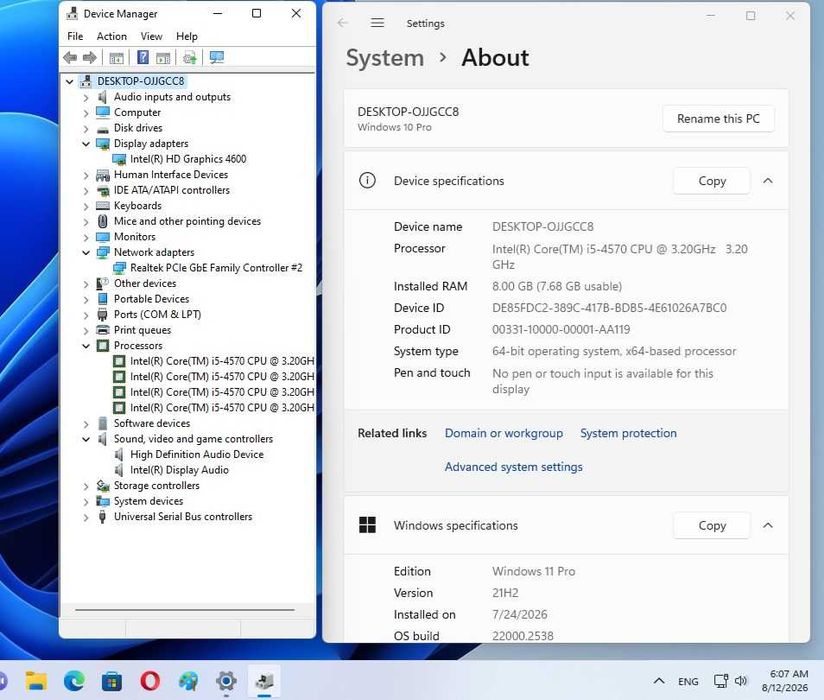824x700 pixels.
Task: Select Intel(R) HD Graphics 4600 device
Action: (188, 159)
